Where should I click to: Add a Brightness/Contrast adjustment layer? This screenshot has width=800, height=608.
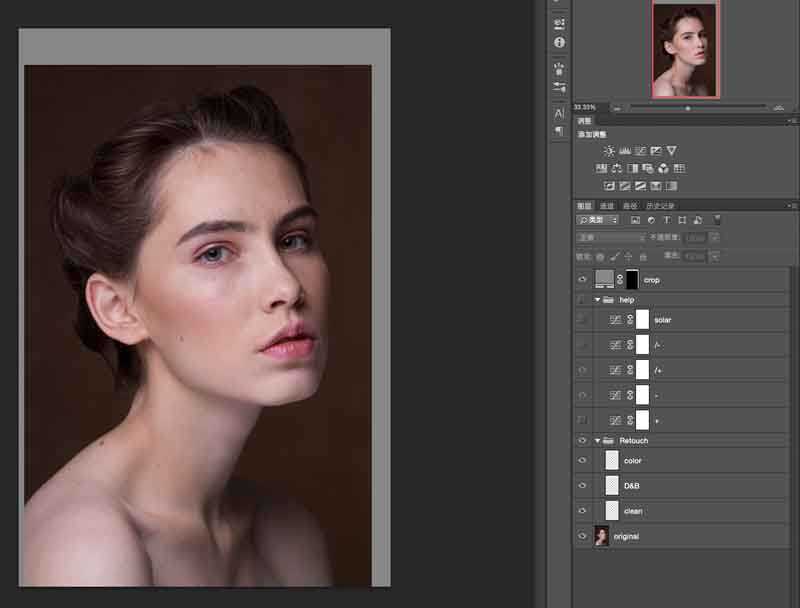coord(610,148)
